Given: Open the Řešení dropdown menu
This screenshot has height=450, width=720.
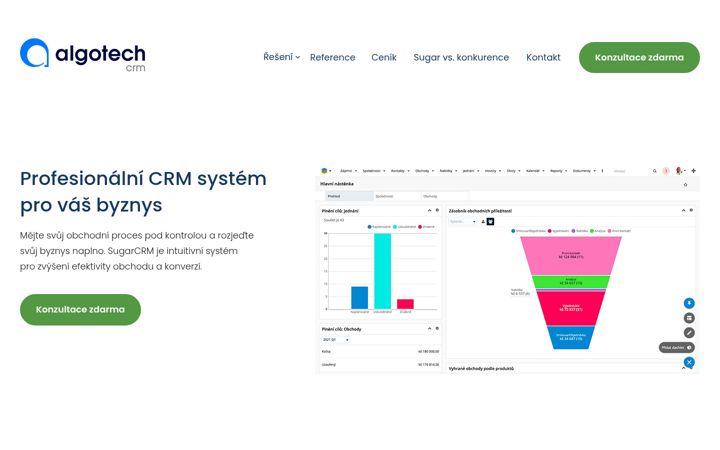Looking at the screenshot, I should (281, 57).
